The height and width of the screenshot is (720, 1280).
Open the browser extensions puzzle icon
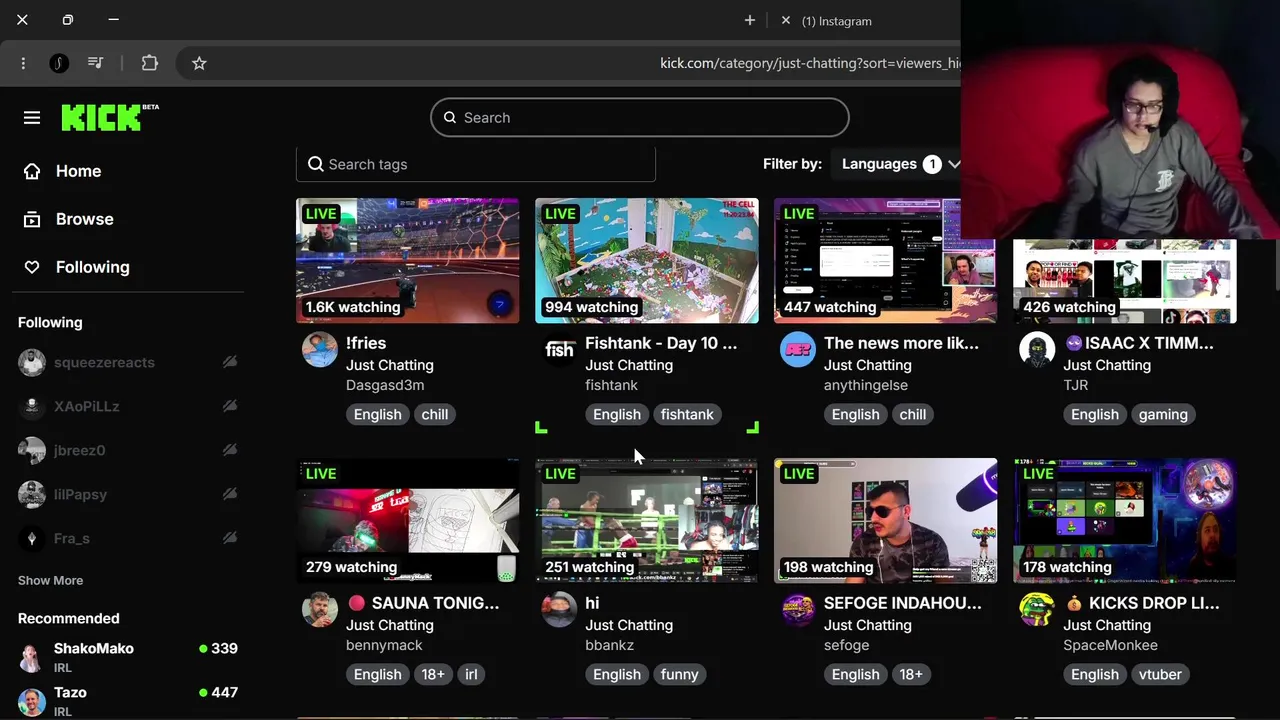point(149,63)
